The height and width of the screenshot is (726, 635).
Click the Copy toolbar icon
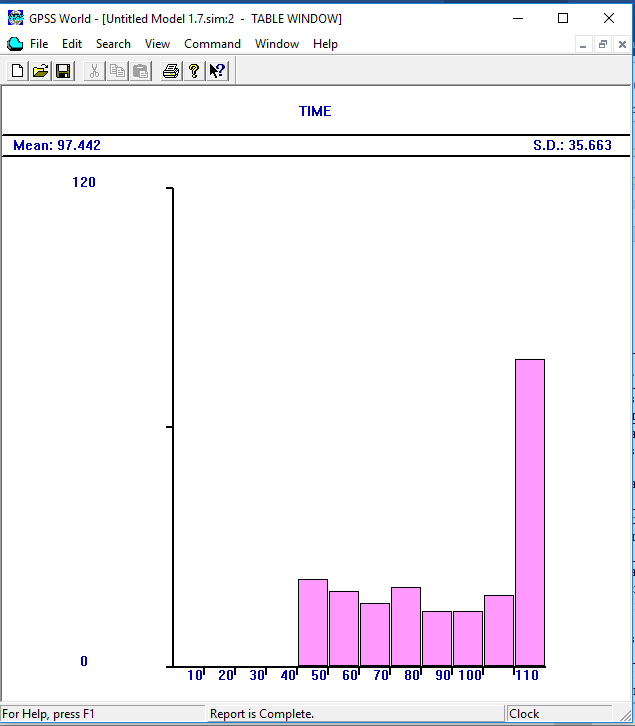click(117, 71)
